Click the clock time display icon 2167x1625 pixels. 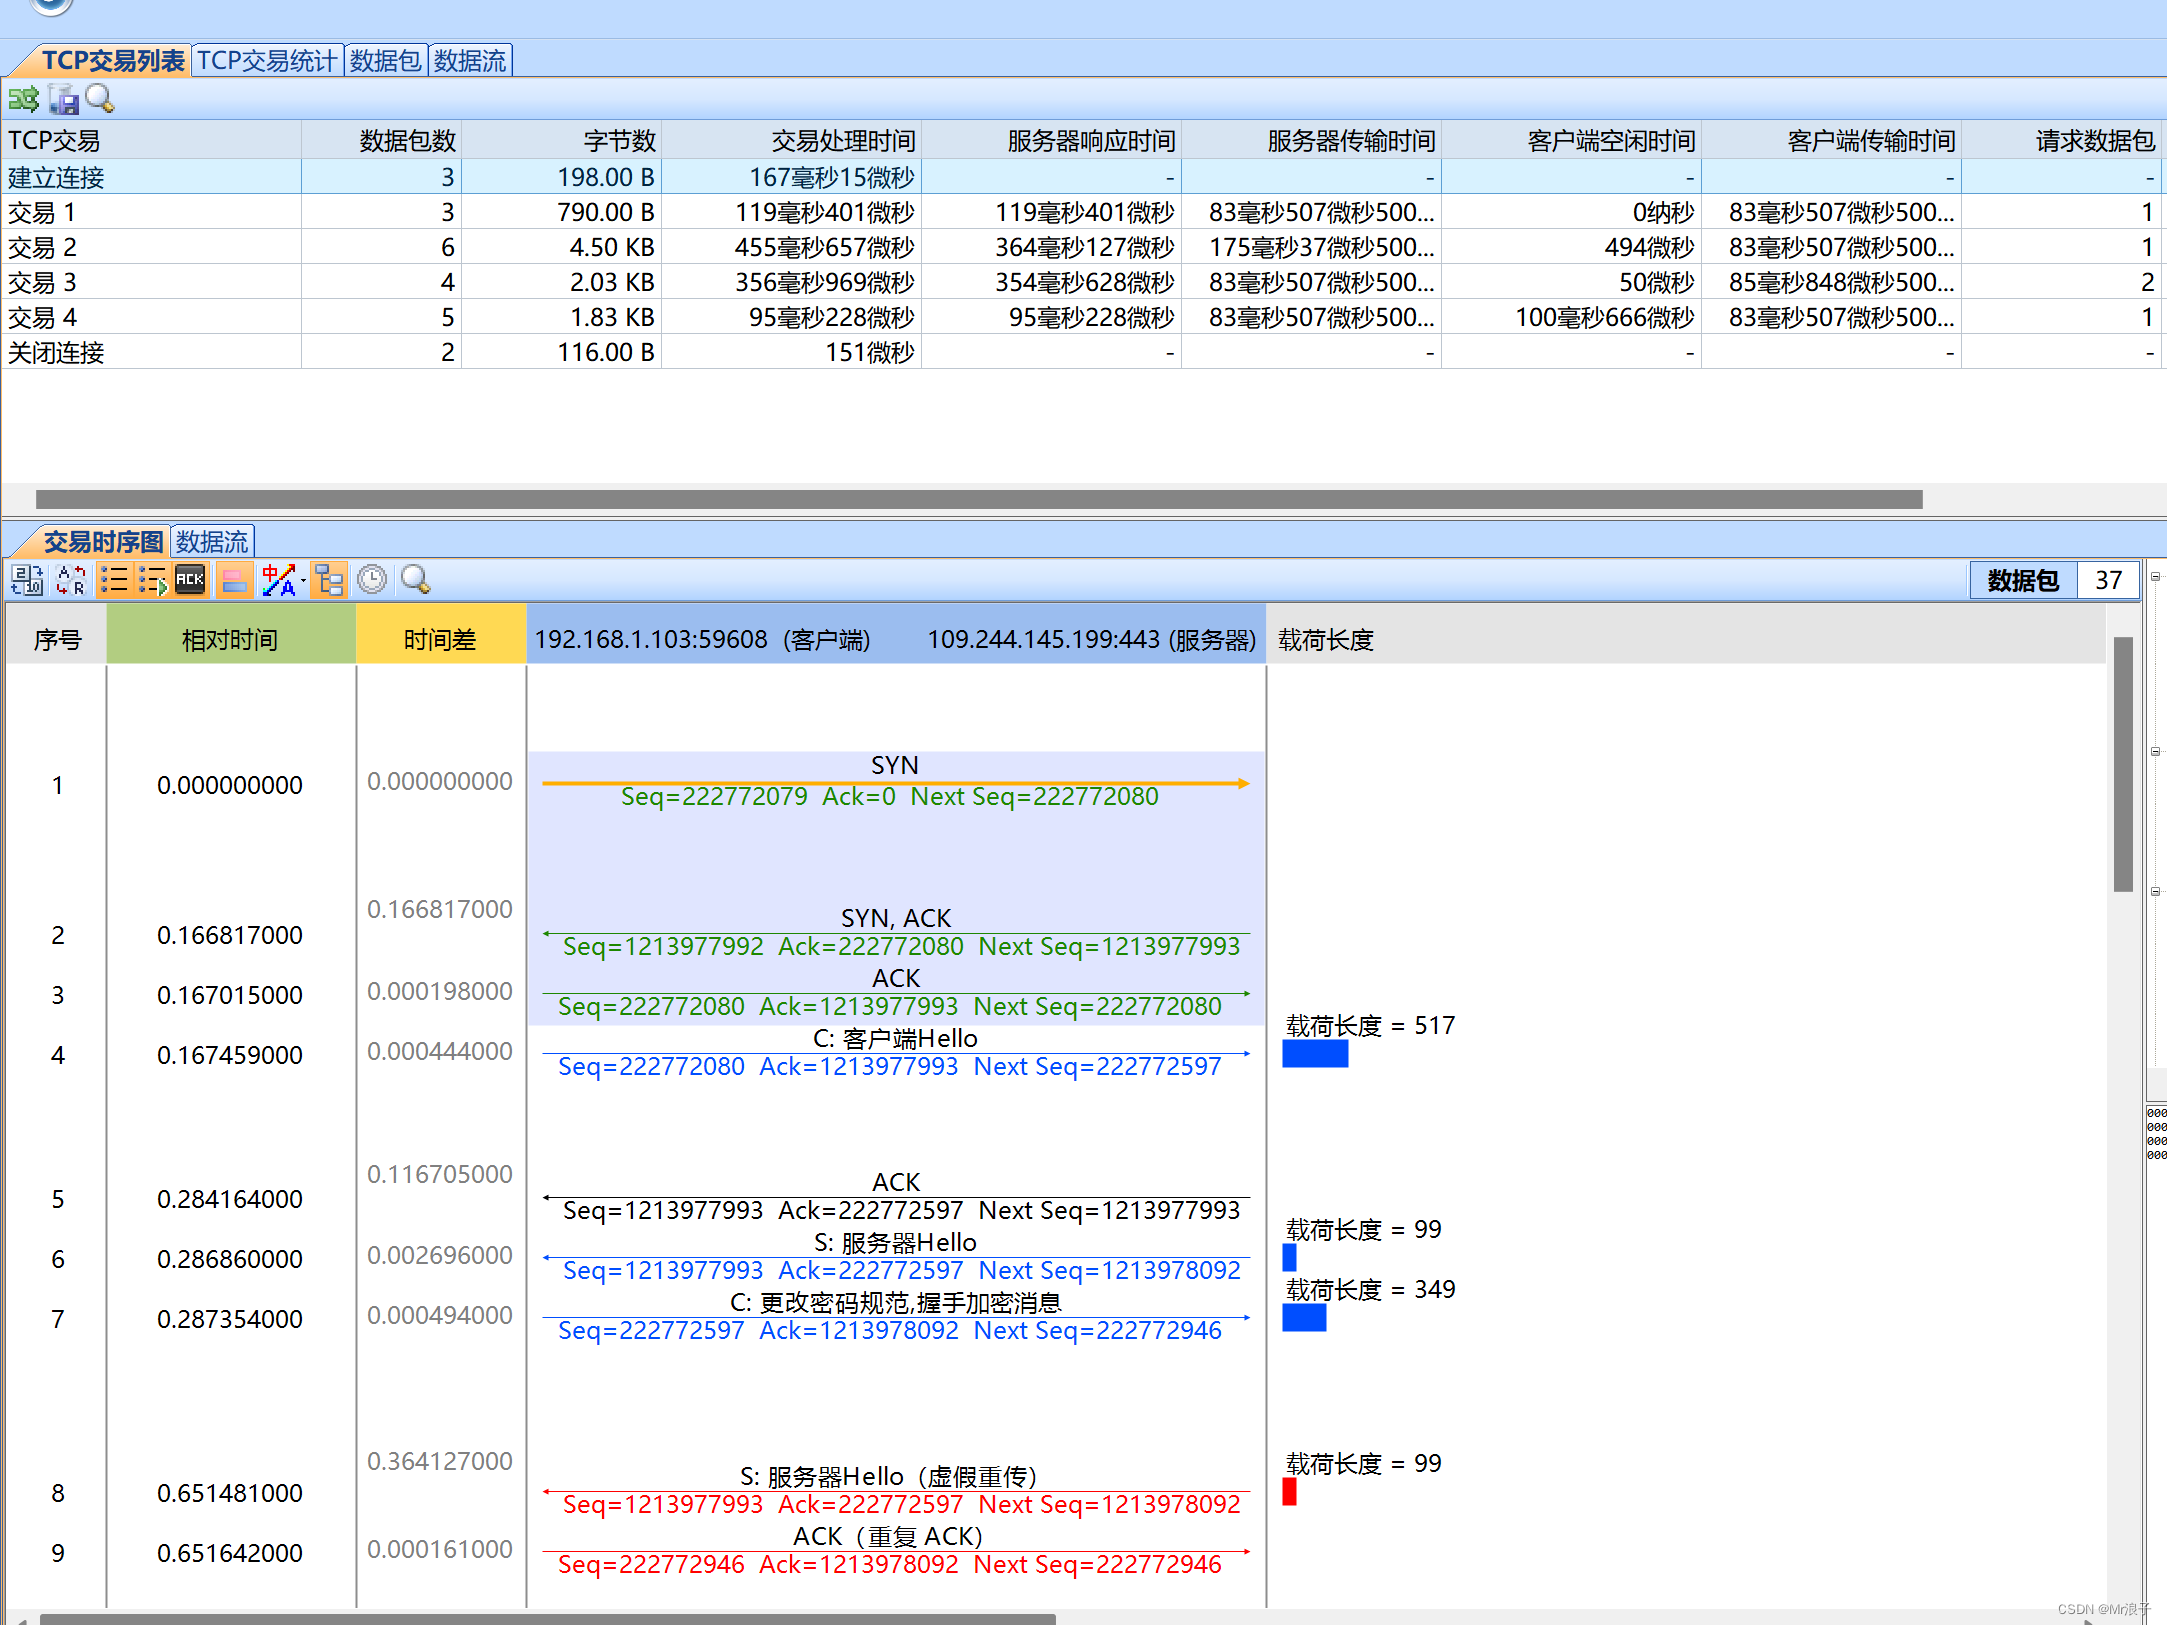(372, 580)
